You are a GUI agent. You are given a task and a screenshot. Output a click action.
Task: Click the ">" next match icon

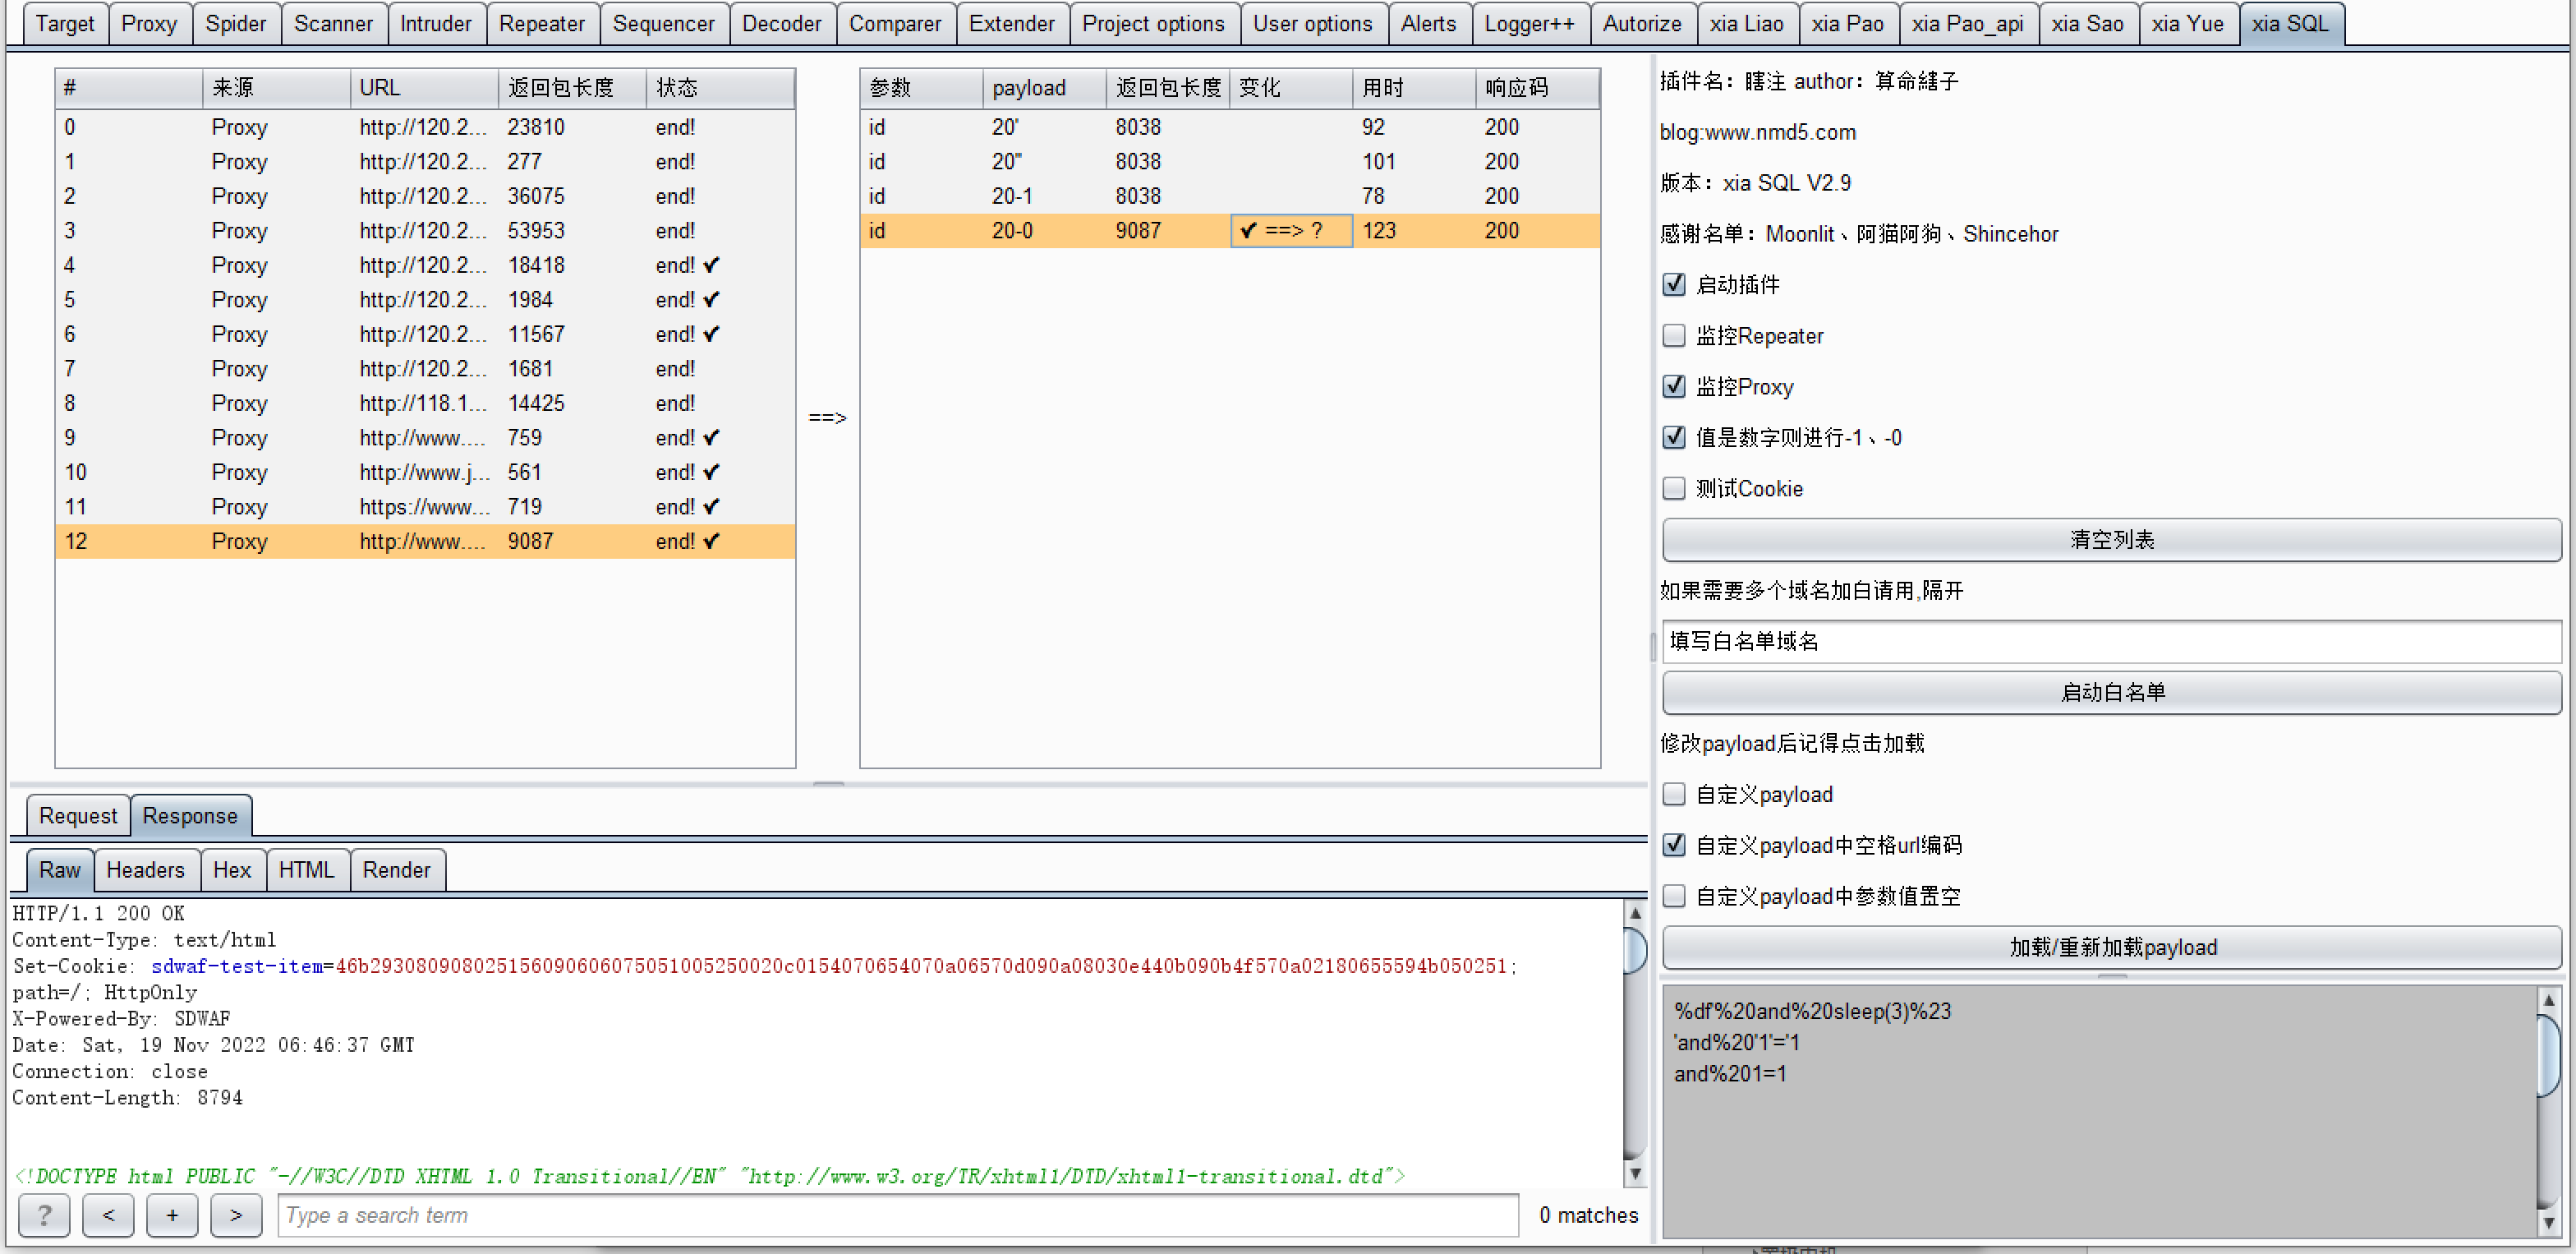click(236, 1215)
